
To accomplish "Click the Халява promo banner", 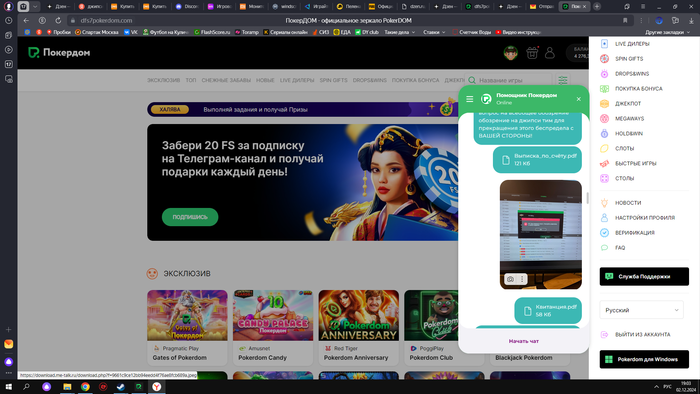I will tap(303, 109).
